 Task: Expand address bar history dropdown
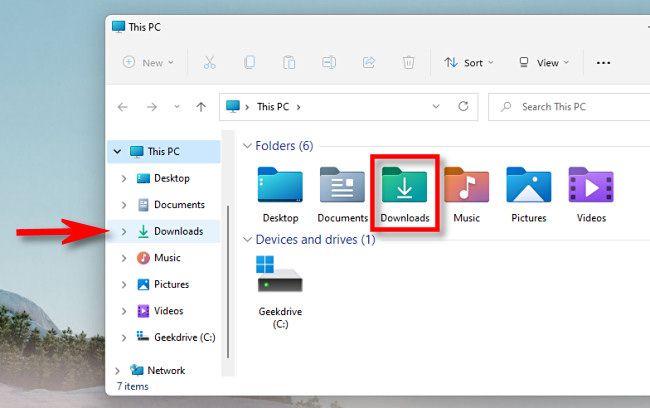click(436, 107)
